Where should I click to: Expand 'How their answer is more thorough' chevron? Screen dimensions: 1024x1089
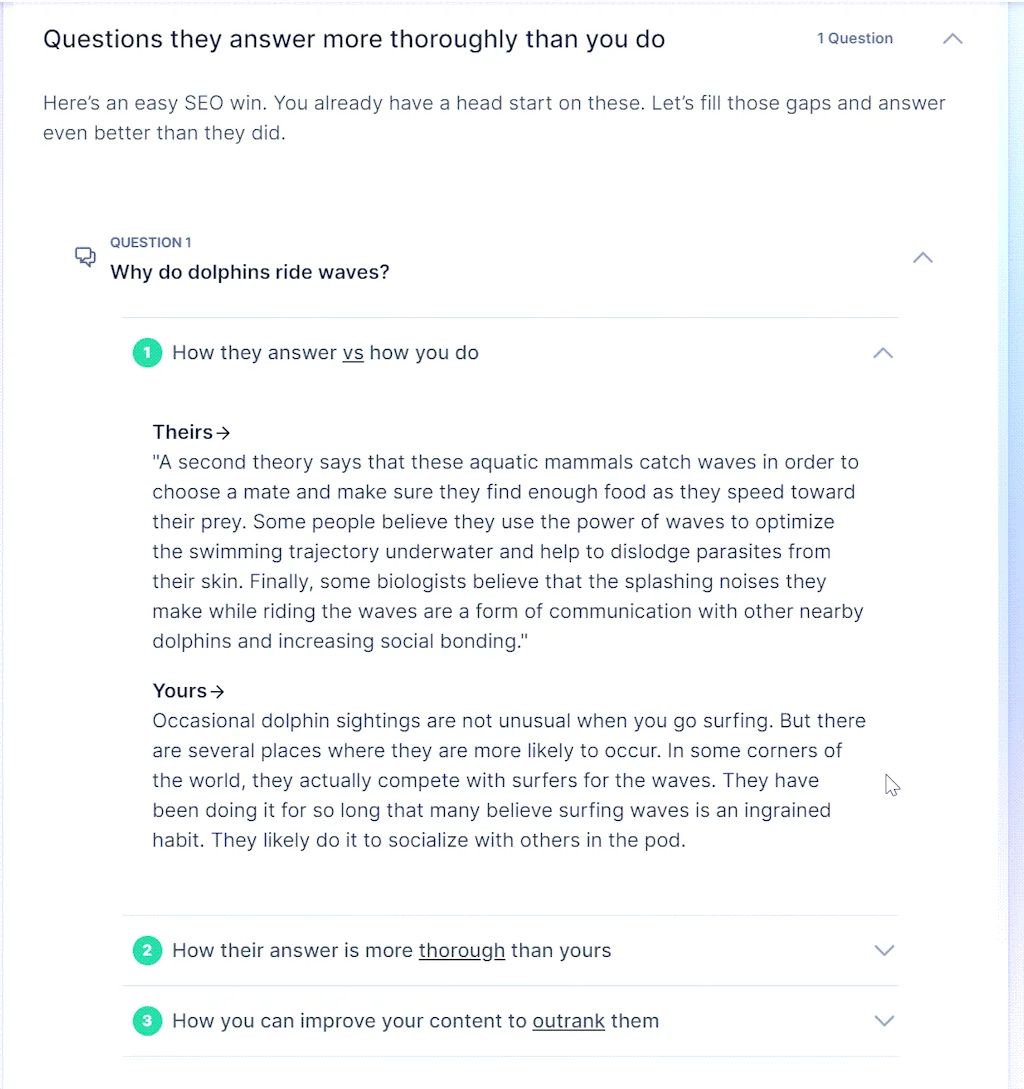click(884, 950)
